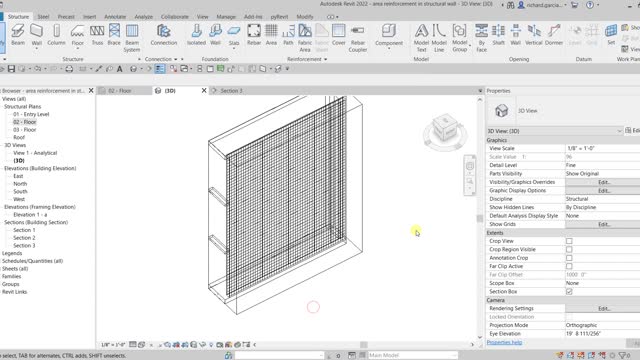Open the Properties help link

(504, 342)
